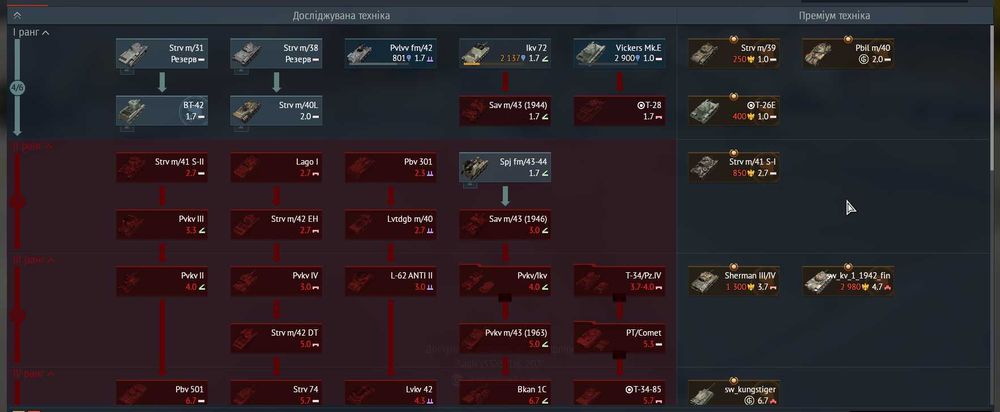Screen dimensions: 1000x412
Task: Select the Ikv 72 vehicle card
Action: 505,54
